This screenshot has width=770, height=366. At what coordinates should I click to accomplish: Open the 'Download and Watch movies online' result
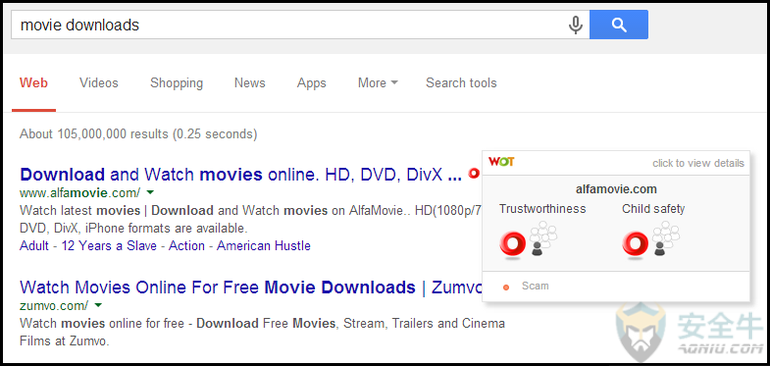(241, 174)
